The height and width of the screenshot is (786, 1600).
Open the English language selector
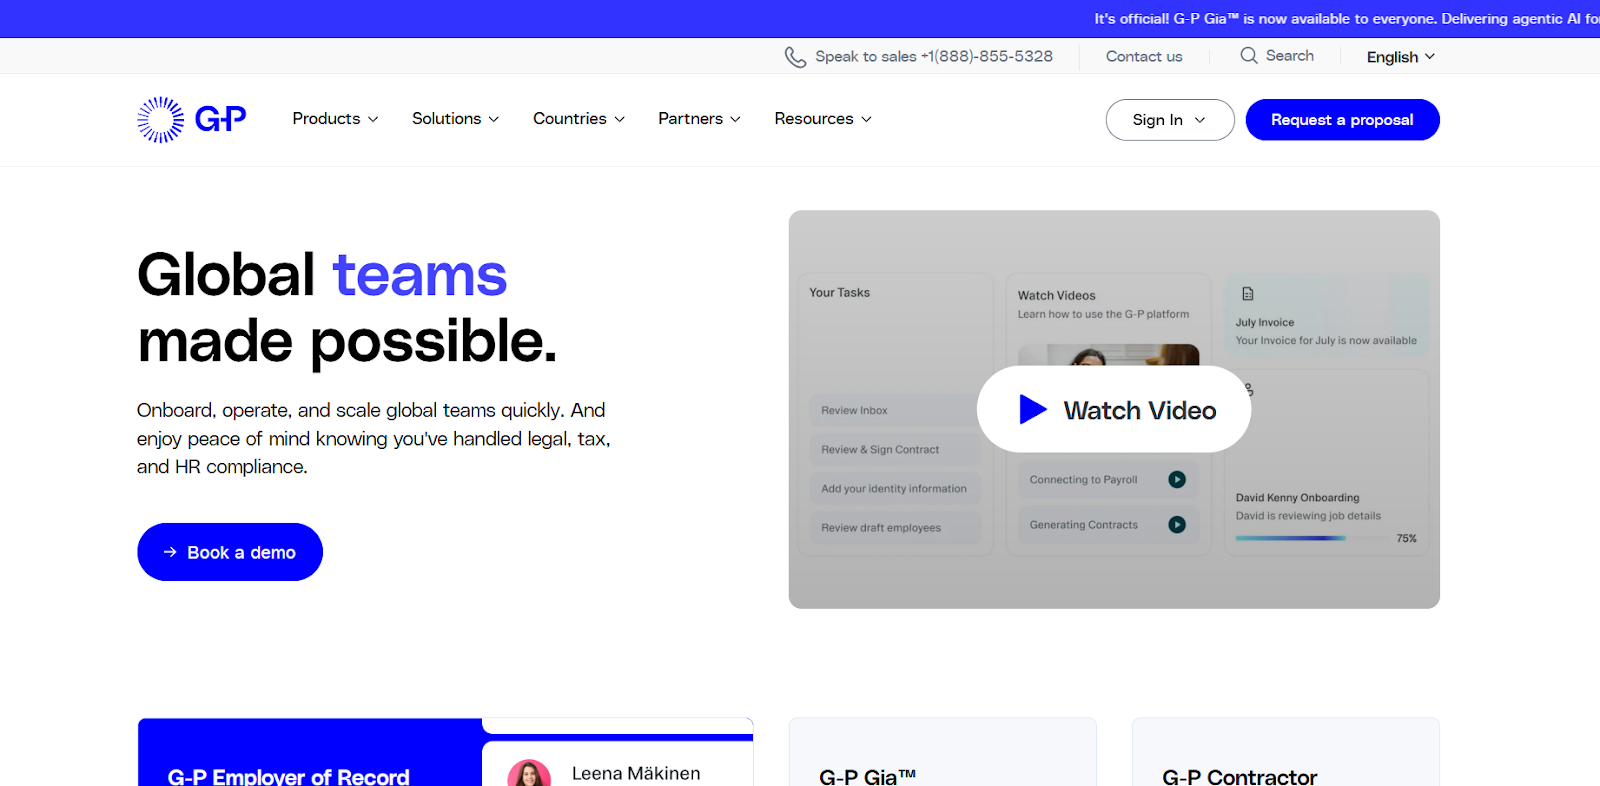coord(1401,57)
